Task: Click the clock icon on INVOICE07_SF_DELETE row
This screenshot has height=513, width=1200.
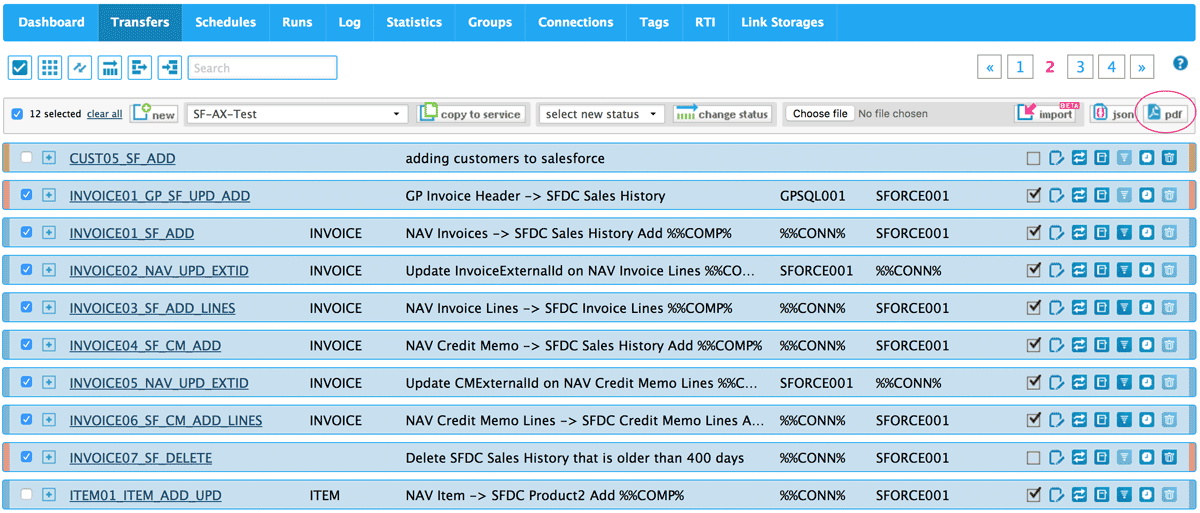Action: point(1146,458)
